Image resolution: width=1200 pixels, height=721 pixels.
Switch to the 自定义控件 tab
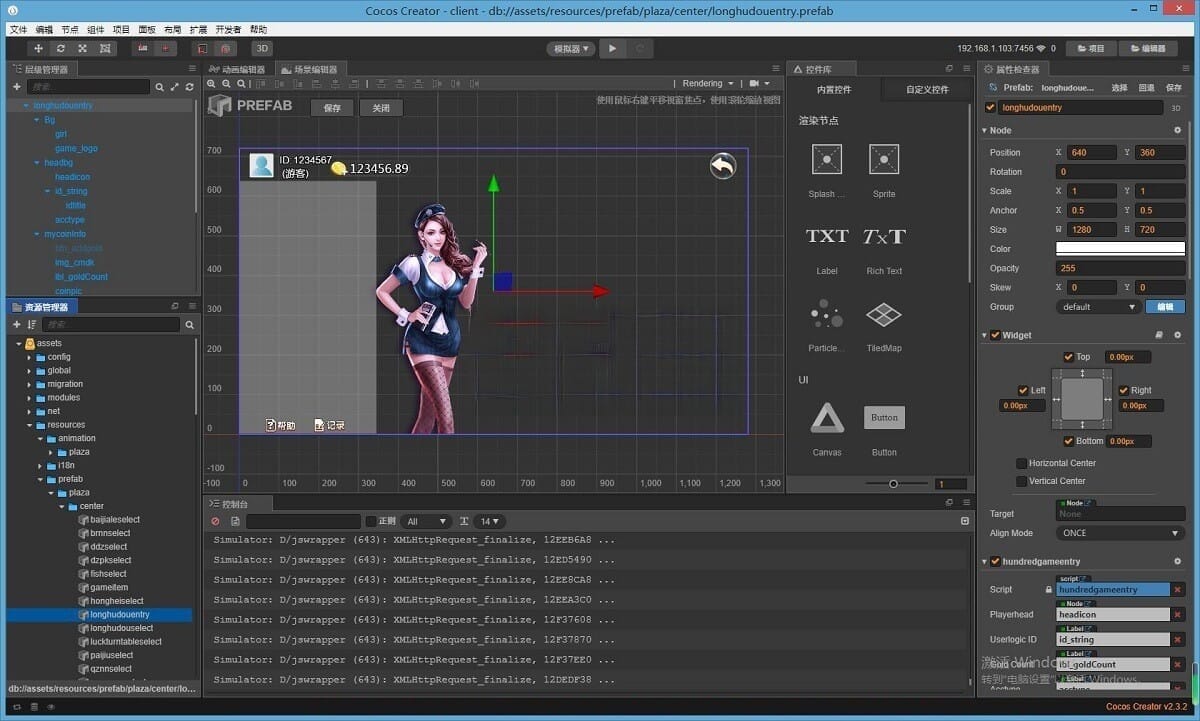point(926,90)
